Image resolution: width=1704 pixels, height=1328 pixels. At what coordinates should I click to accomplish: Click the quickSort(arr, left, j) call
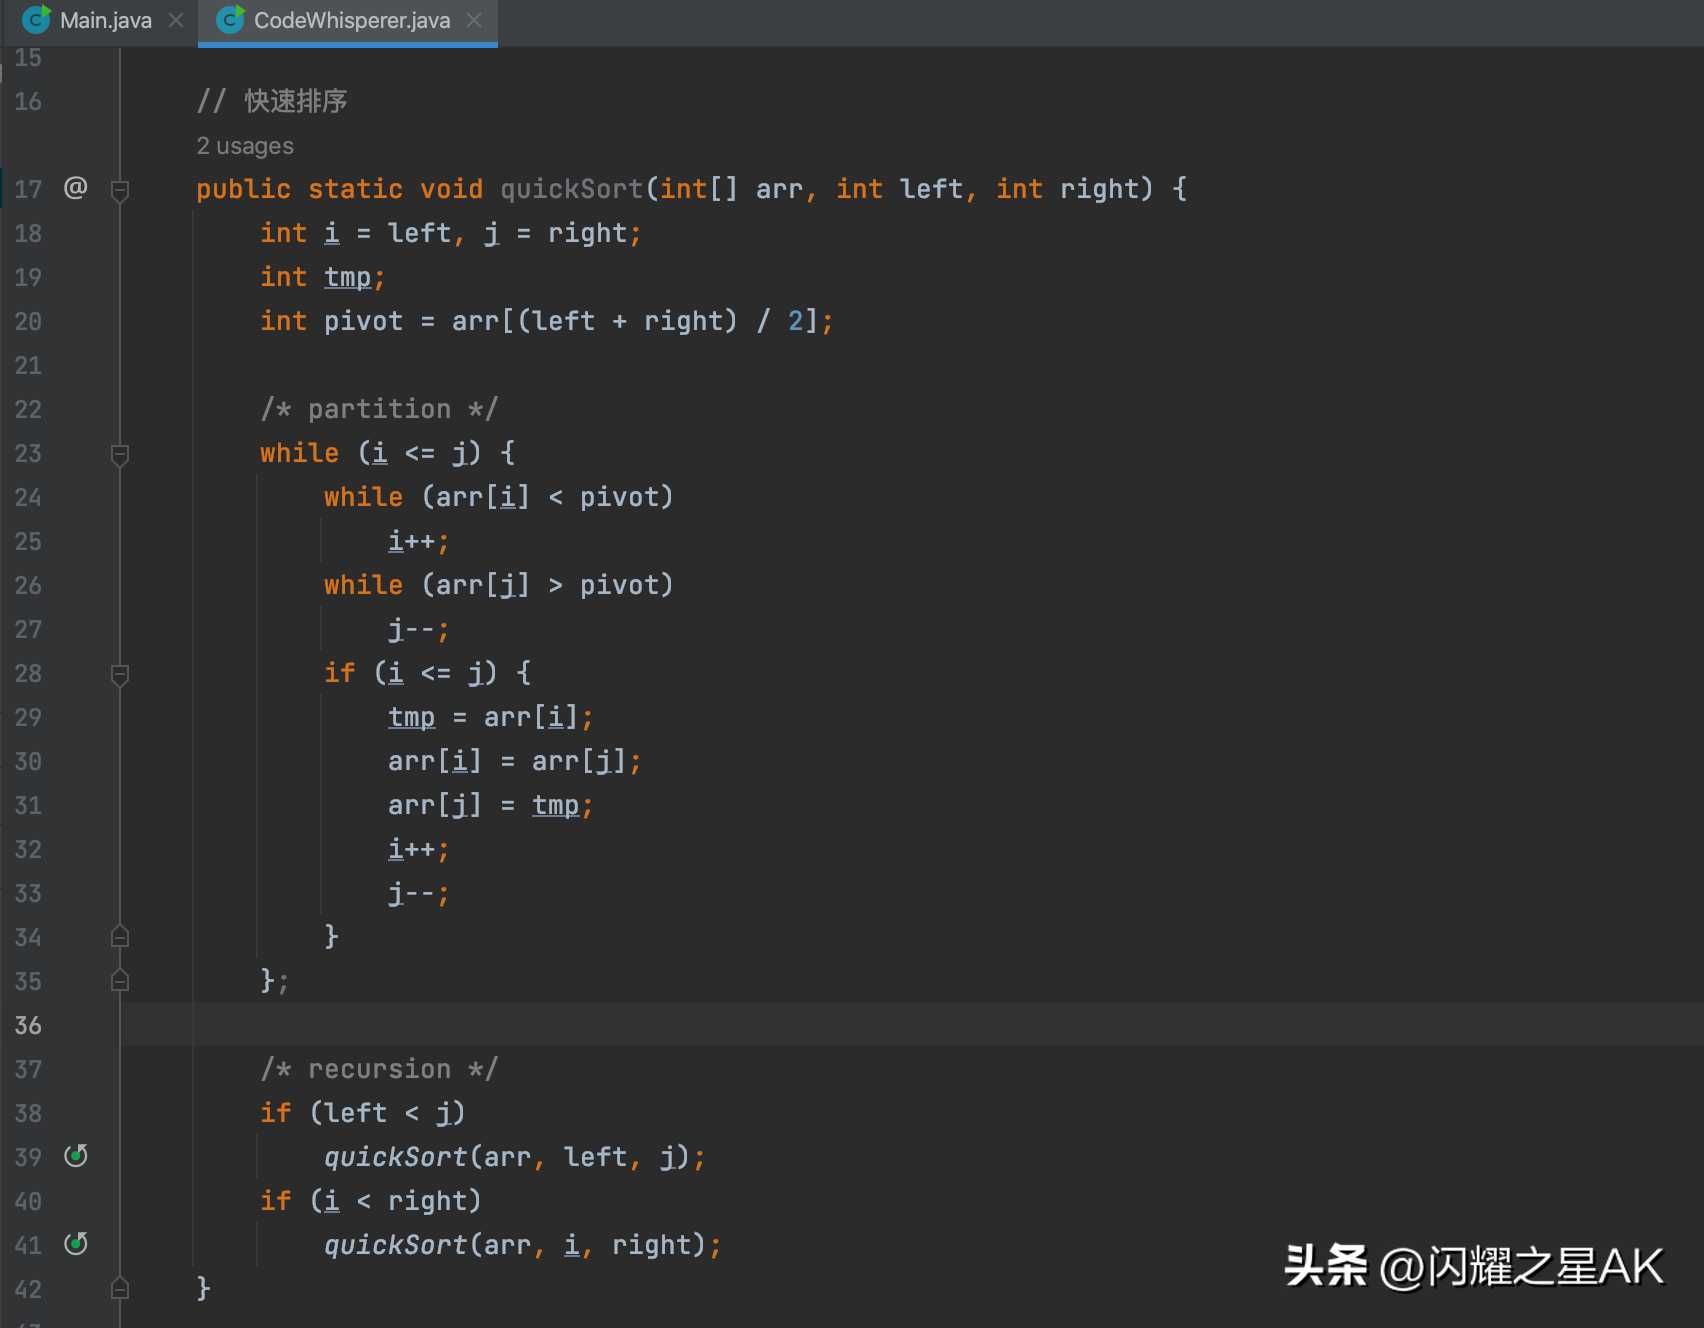click(515, 1157)
